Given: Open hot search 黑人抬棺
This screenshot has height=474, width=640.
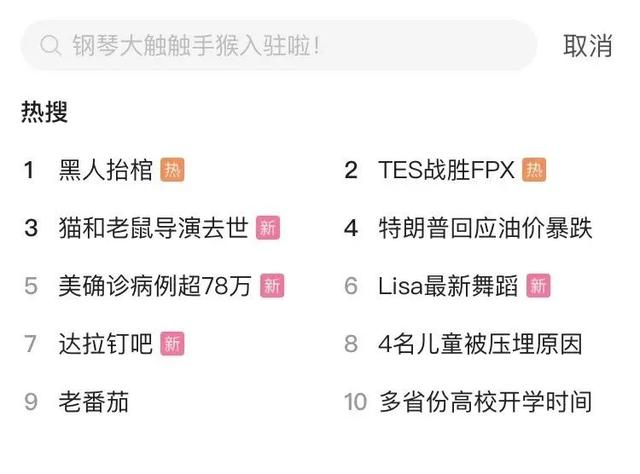Looking at the screenshot, I should point(105,170).
